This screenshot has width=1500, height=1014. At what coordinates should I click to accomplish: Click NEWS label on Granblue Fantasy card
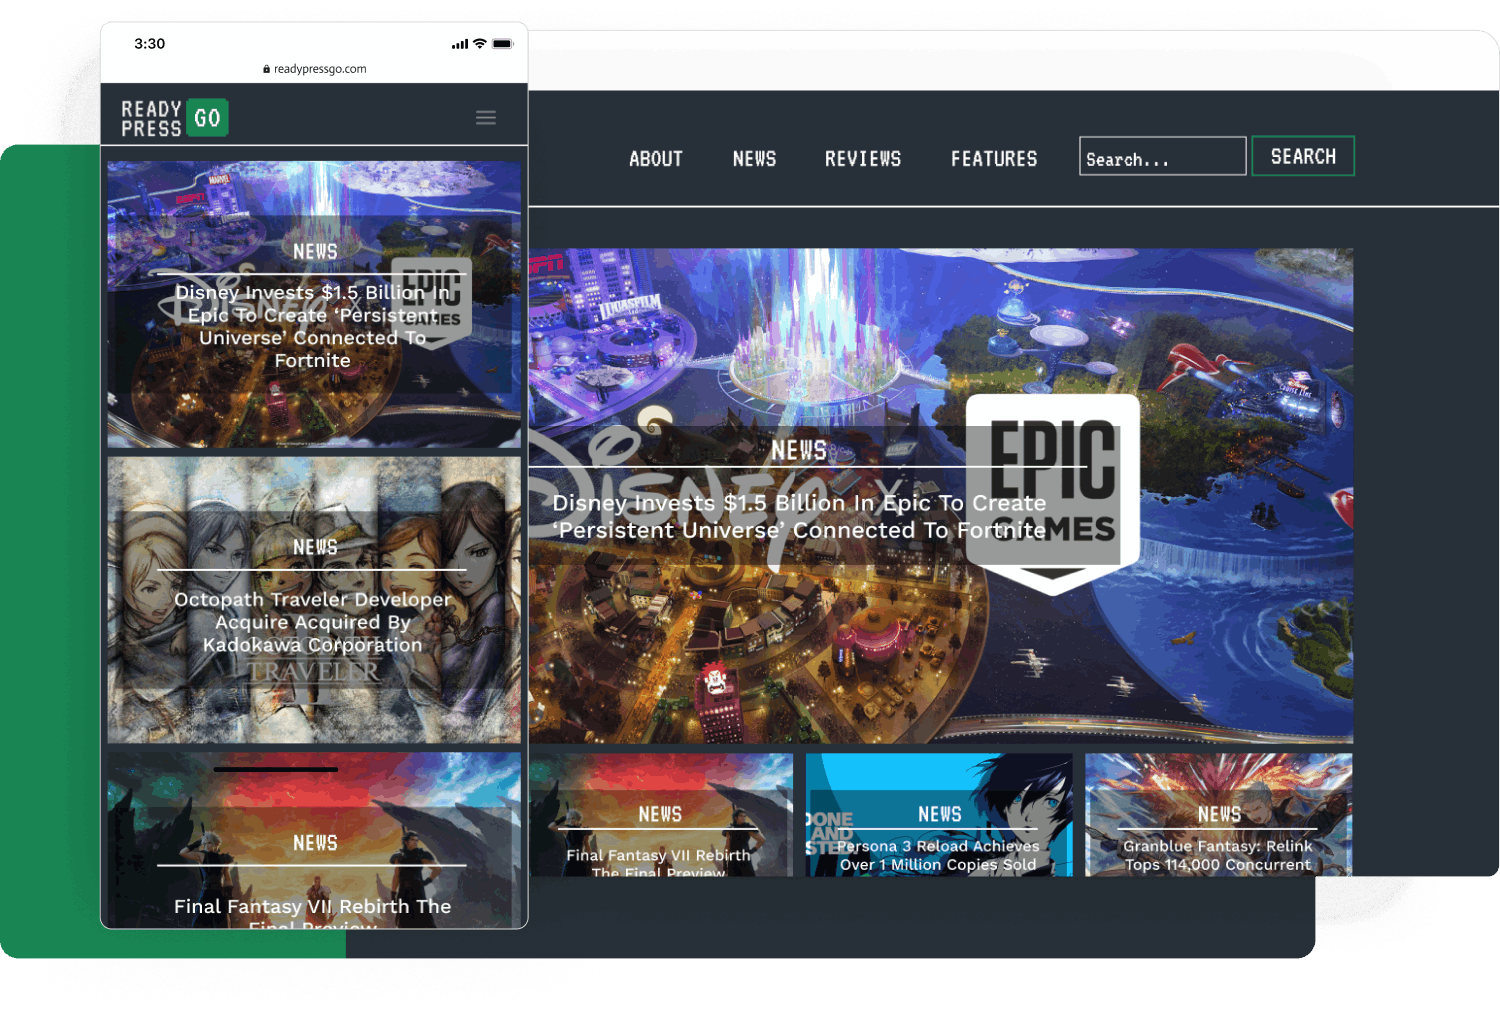[x=1219, y=815]
